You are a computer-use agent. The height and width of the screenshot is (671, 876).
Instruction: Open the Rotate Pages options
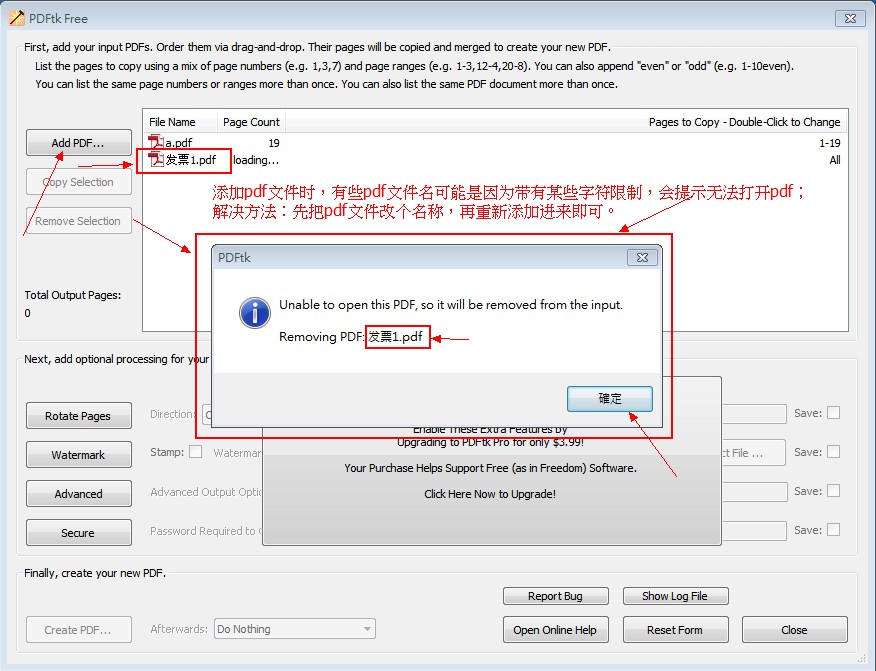point(78,416)
